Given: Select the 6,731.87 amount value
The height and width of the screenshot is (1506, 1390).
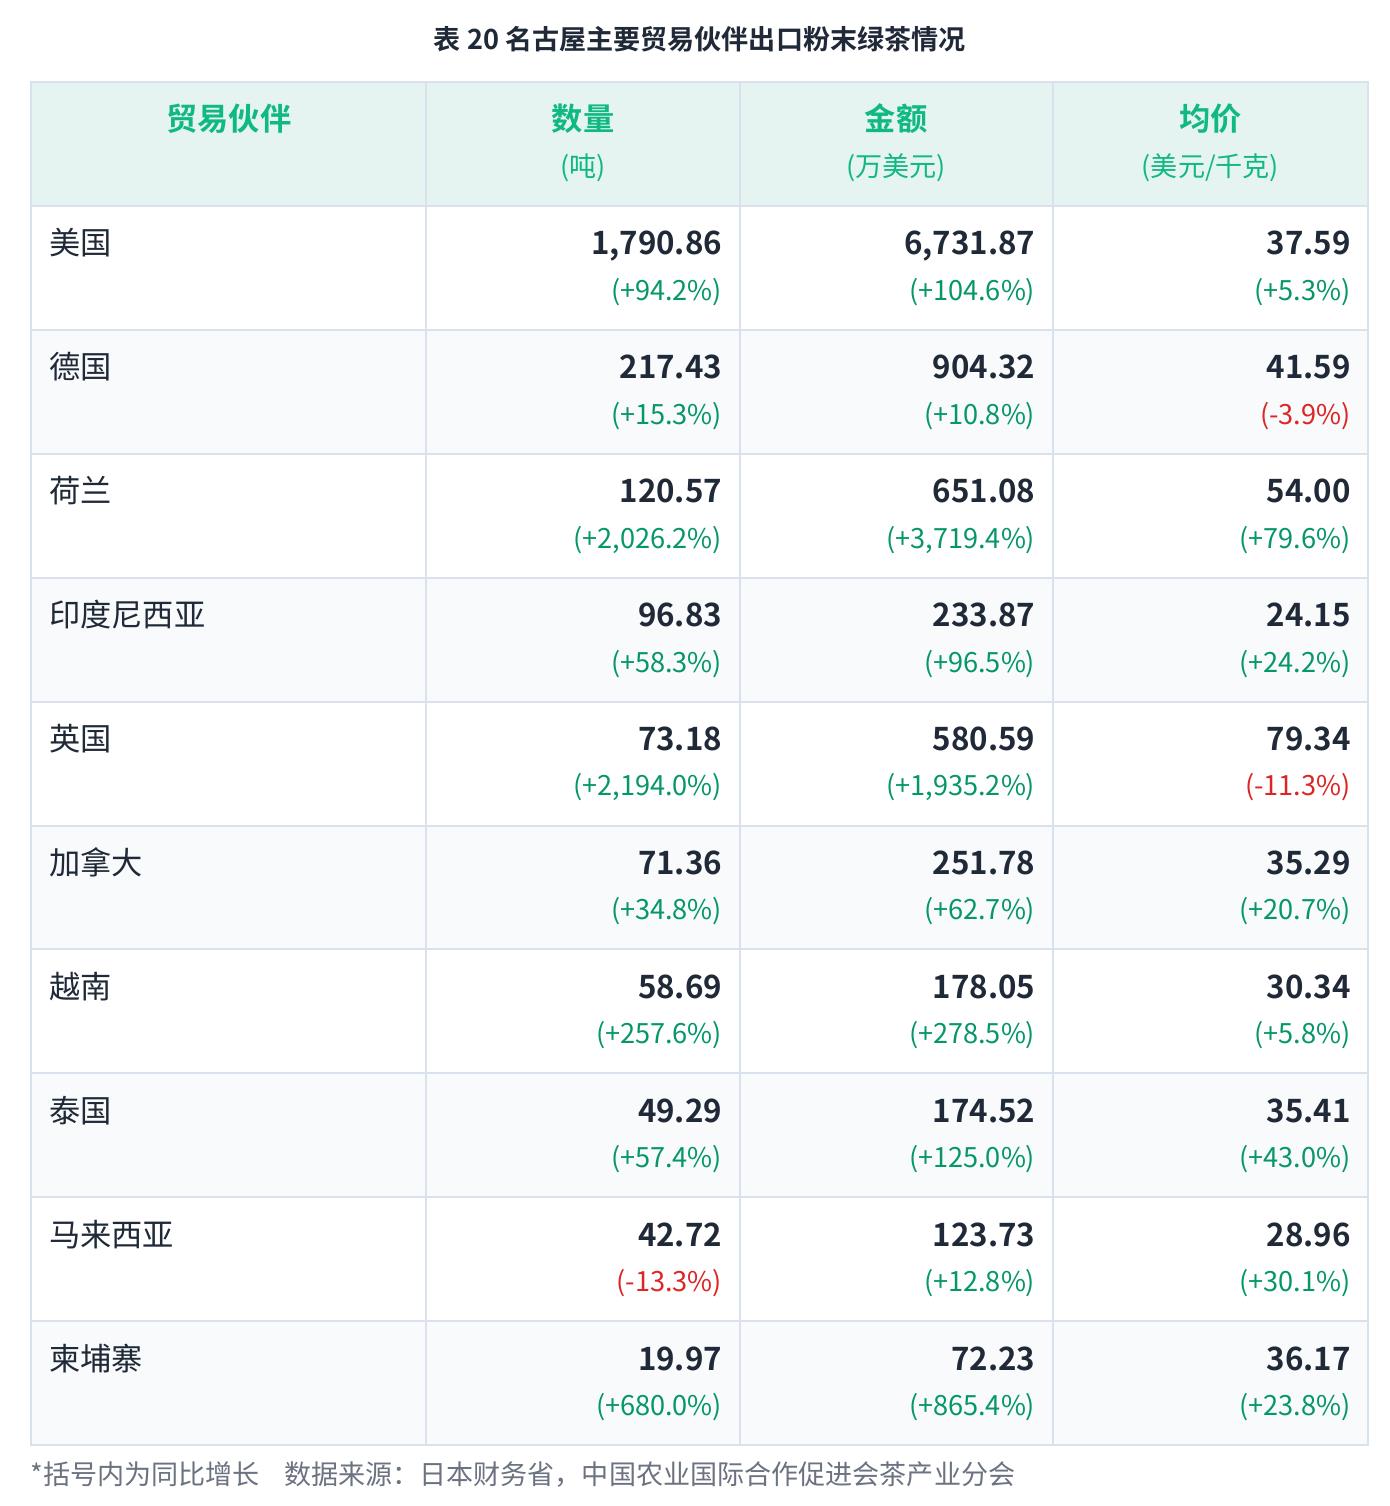Looking at the screenshot, I should (969, 243).
